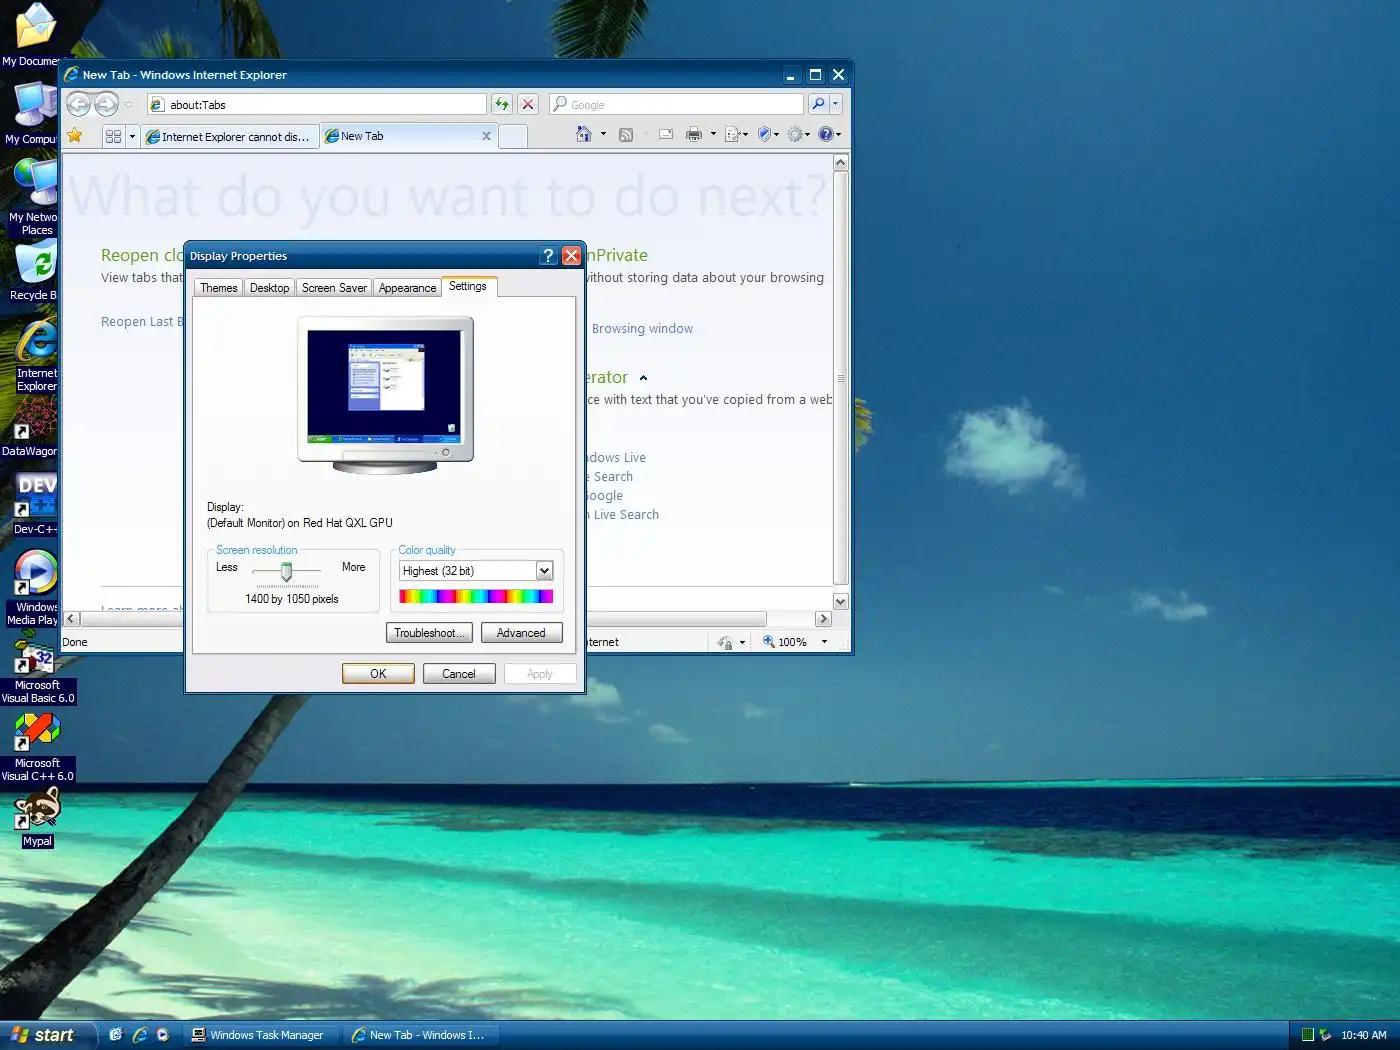The height and width of the screenshot is (1050, 1400).
Task: Click the color quality spectrum bar
Action: click(476, 596)
